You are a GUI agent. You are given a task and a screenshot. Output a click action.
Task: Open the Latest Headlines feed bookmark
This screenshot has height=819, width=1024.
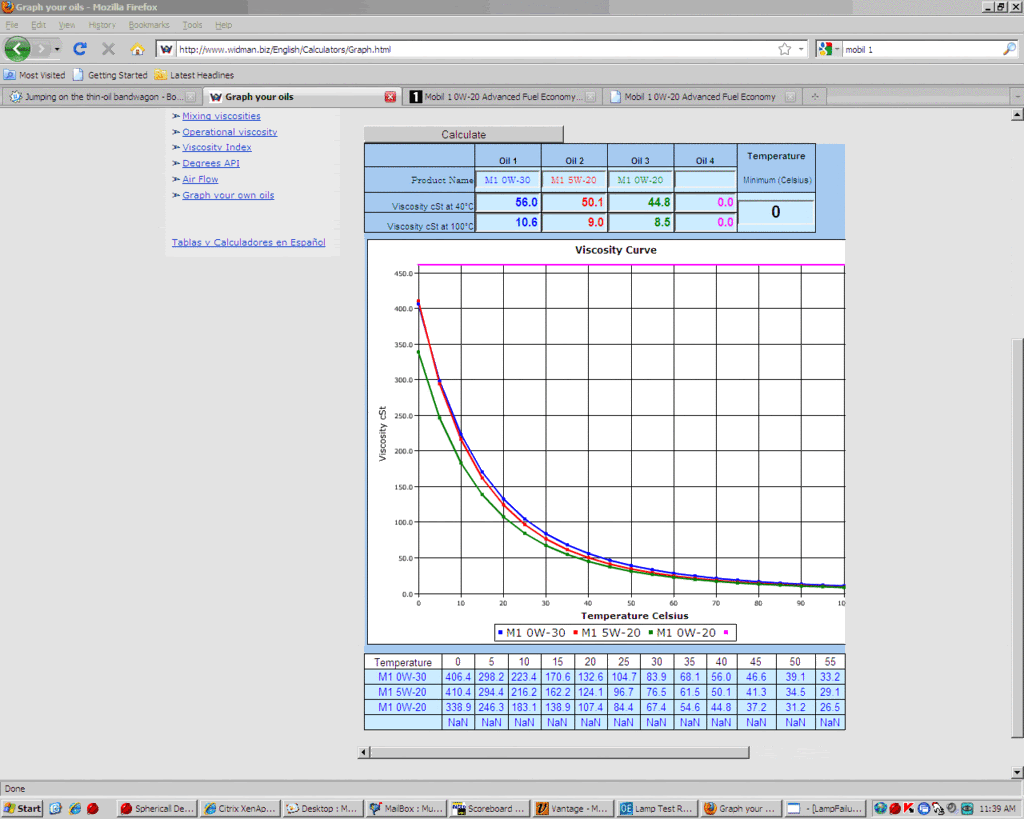(x=194, y=75)
